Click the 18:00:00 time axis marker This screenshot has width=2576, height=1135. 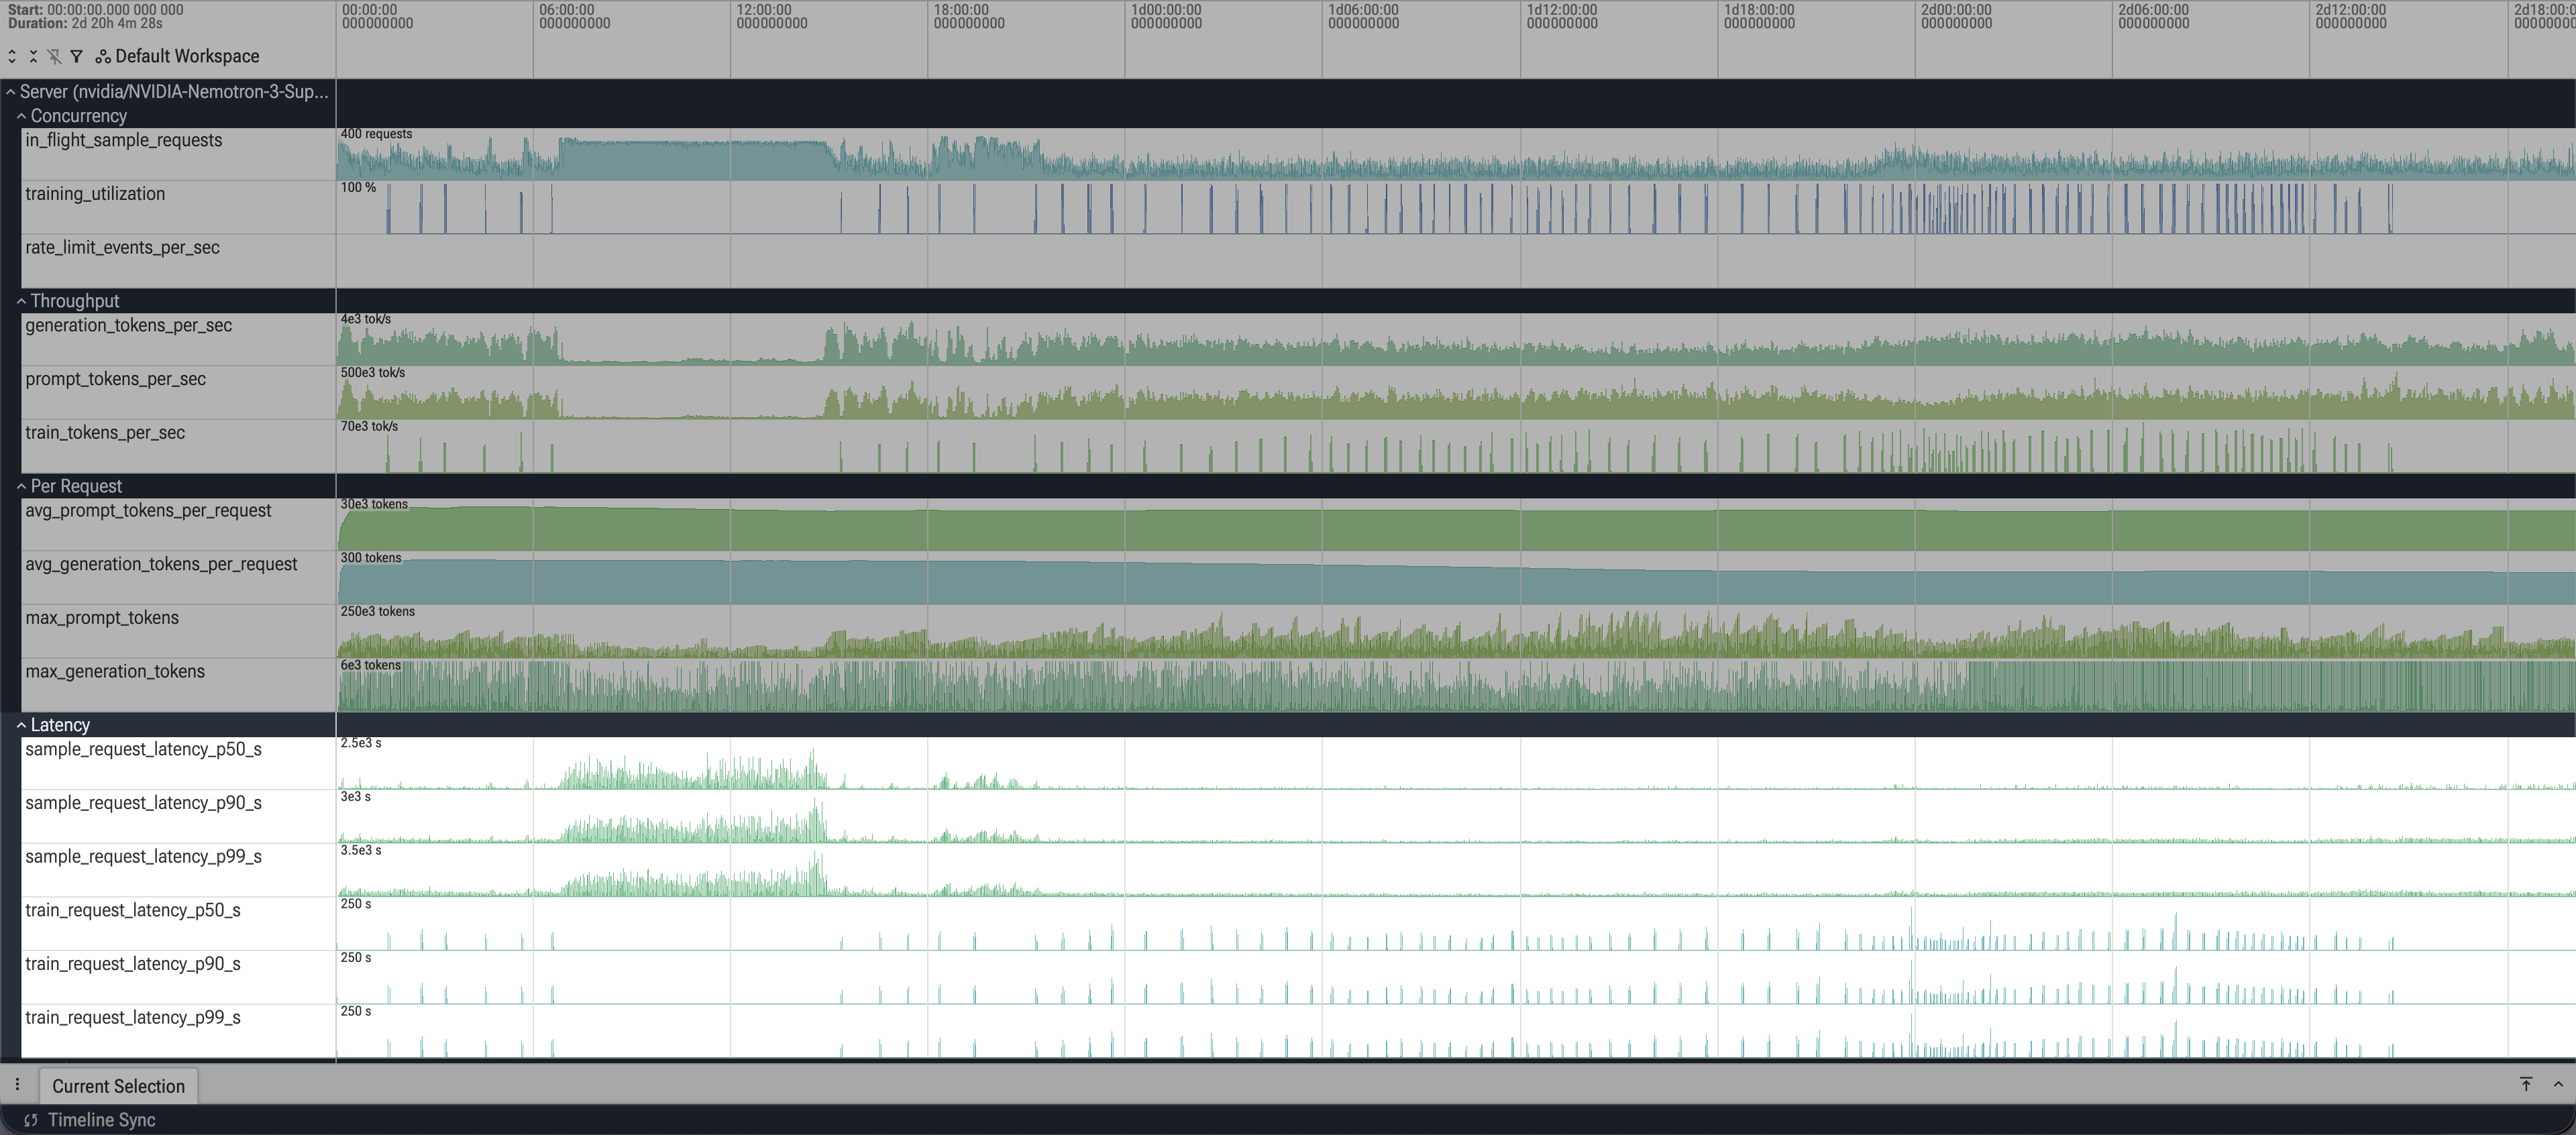968,16
